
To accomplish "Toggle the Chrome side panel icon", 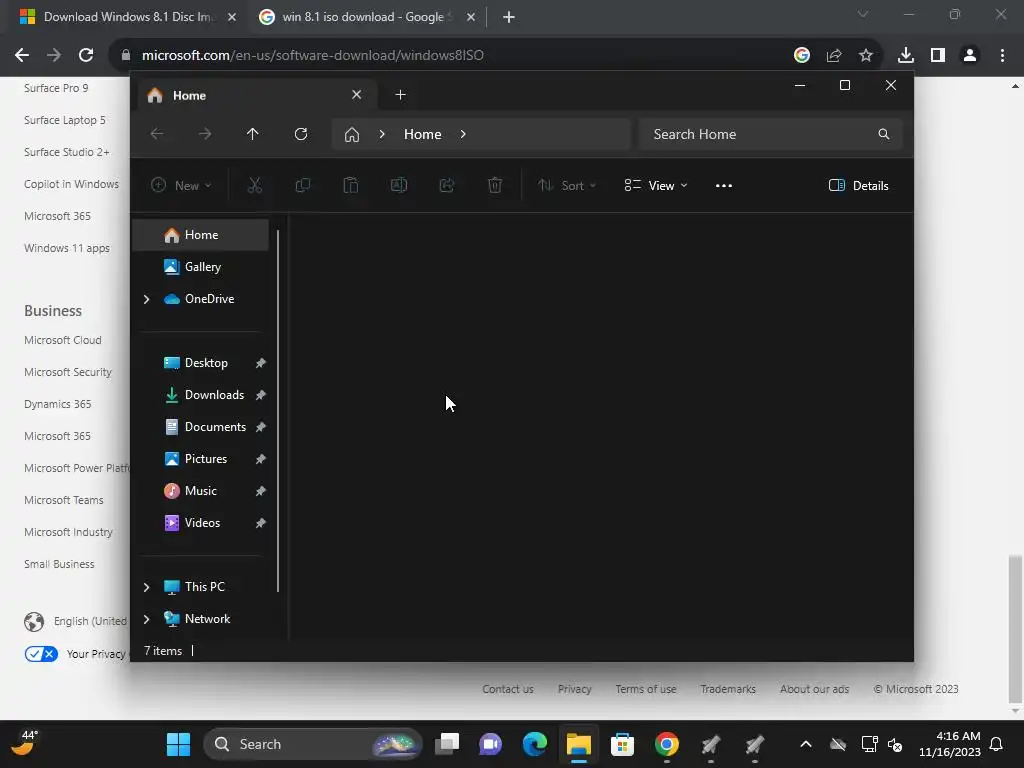I will (938, 56).
